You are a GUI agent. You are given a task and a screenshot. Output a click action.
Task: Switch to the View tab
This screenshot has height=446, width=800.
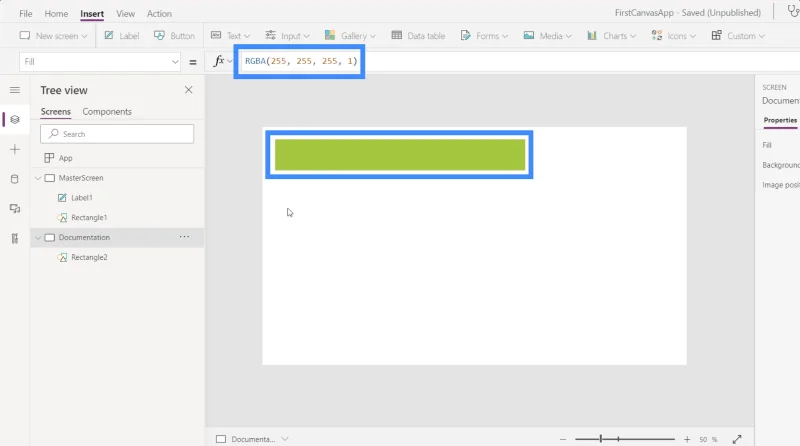pyautogui.click(x=126, y=14)
